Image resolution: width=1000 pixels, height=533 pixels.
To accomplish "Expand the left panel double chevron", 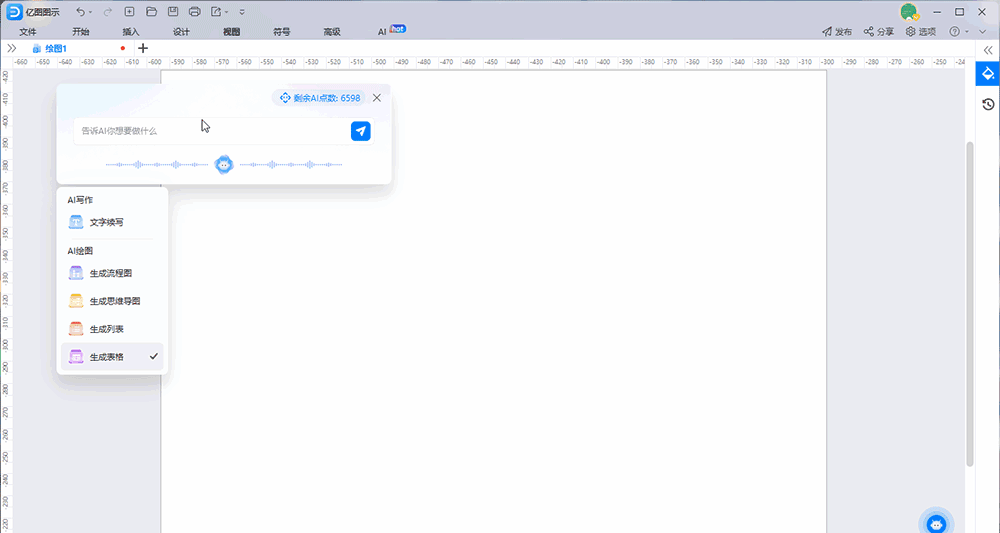I will (x=12, y=48).
